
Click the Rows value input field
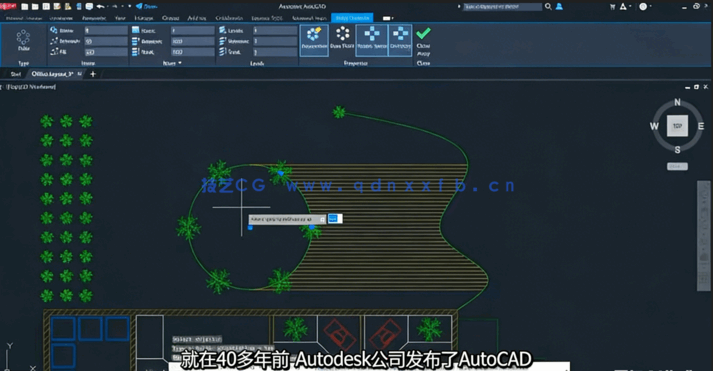coord(193,30)
